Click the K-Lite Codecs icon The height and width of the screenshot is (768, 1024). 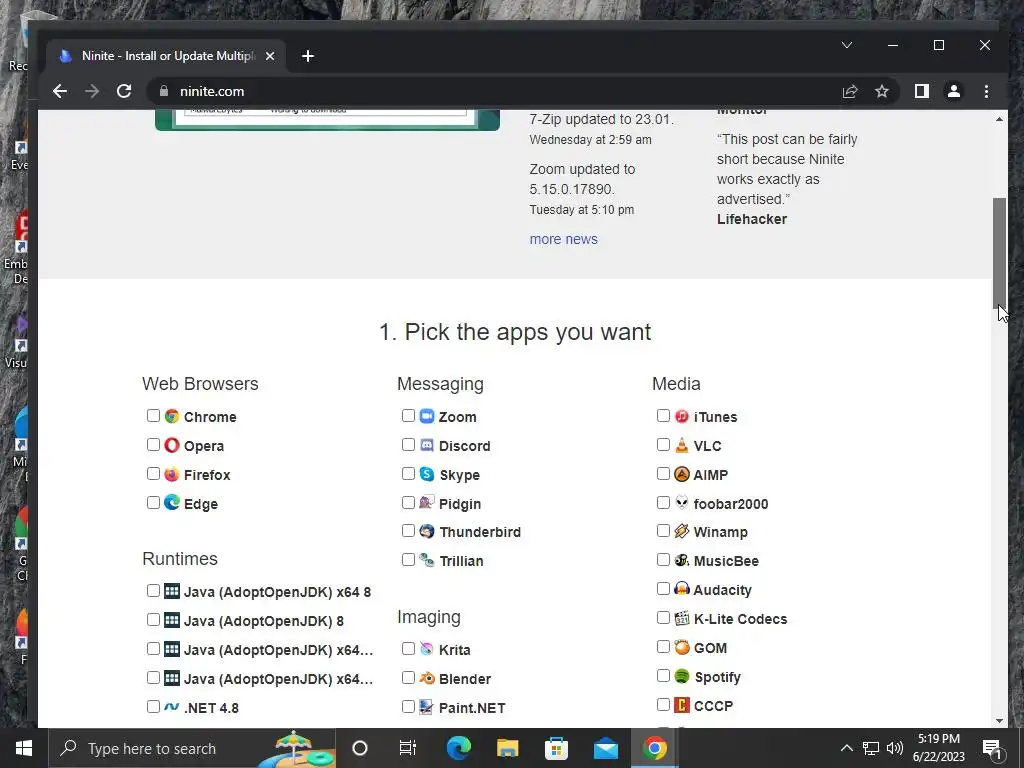(x=682, y=618)
